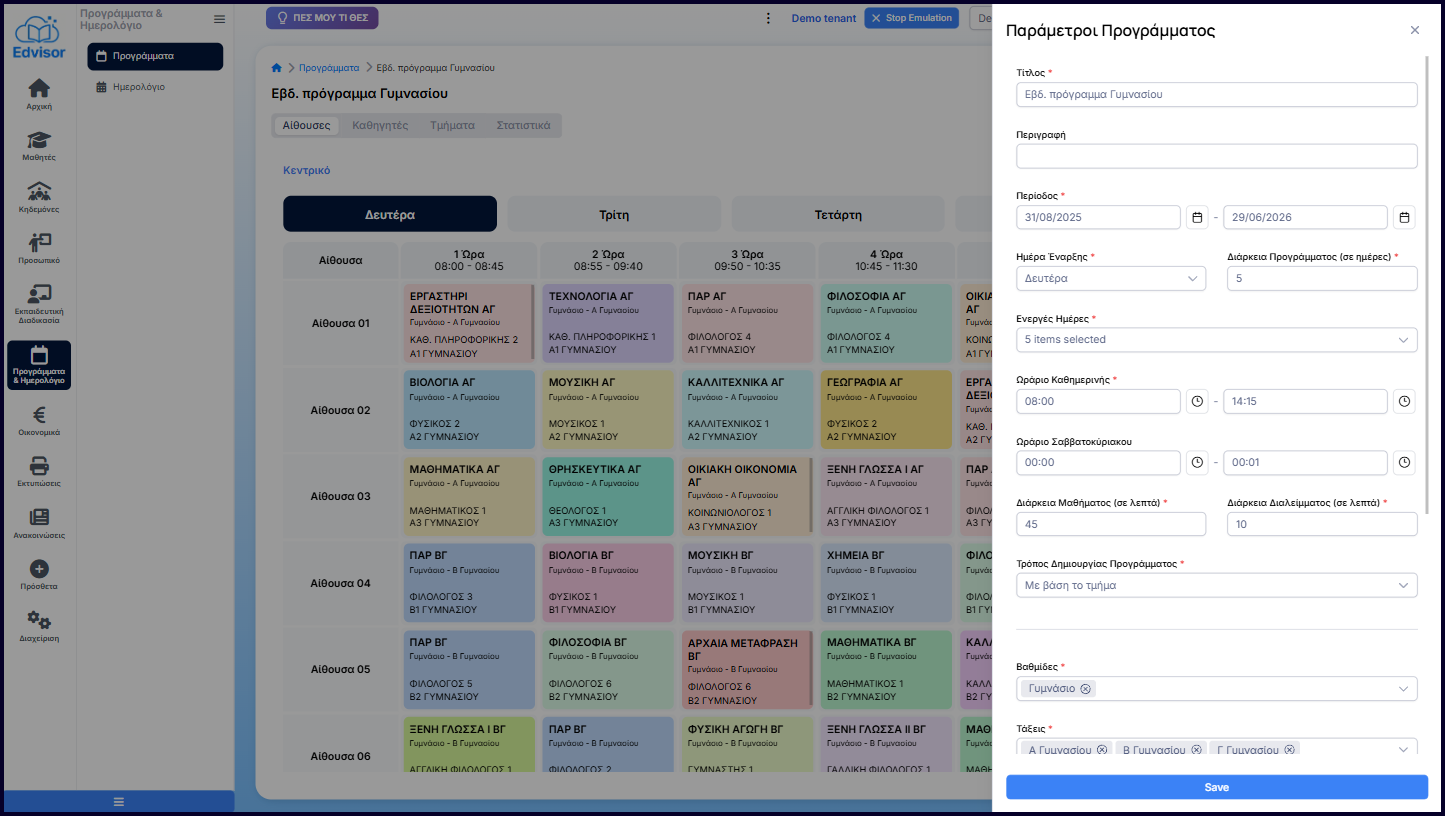Open Ημερολόγιο in the submenu

pos(138,87)
